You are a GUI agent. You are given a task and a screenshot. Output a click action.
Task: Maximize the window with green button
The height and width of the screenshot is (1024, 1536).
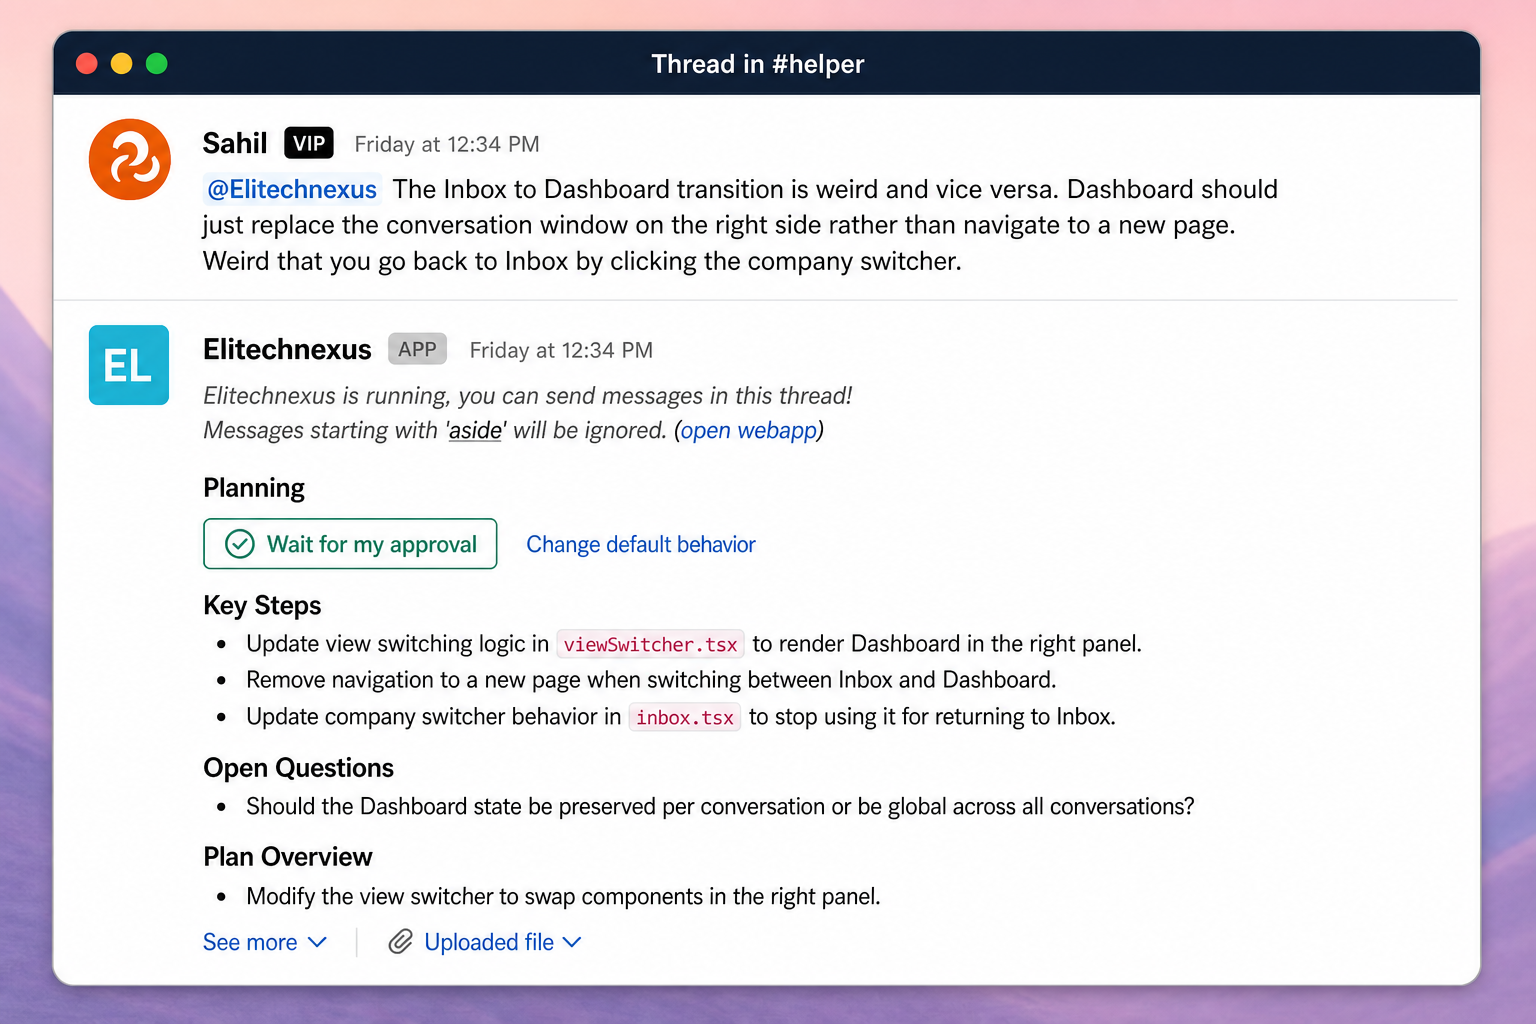tap(156, 64)
